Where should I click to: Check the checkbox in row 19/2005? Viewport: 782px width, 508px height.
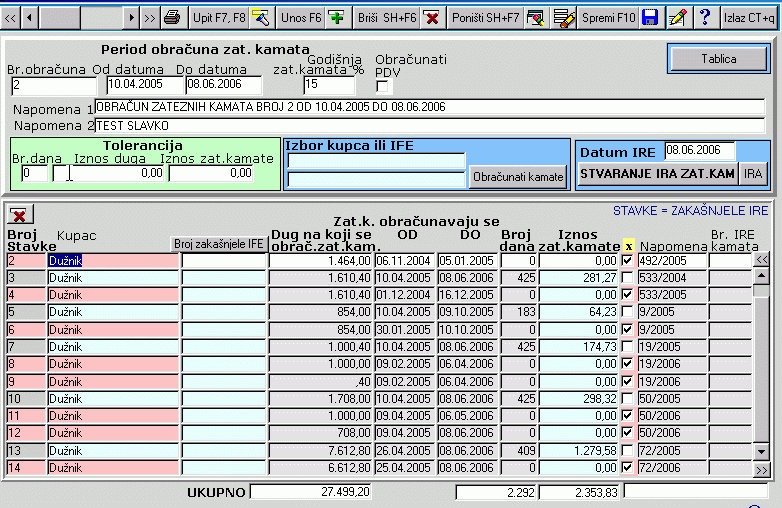click(x=628, y=346)
